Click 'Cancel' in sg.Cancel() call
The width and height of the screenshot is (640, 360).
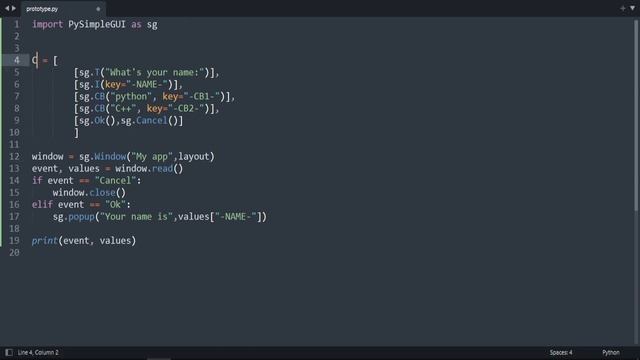pyautogui.click(x=152, y=121)
